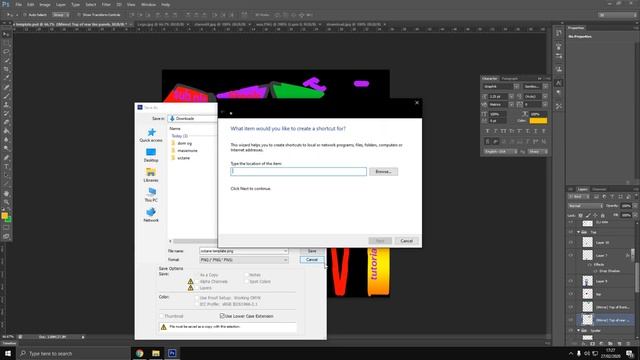
Task: Click yellow text Color swatch in Character panel
Action: click(538, 121)
